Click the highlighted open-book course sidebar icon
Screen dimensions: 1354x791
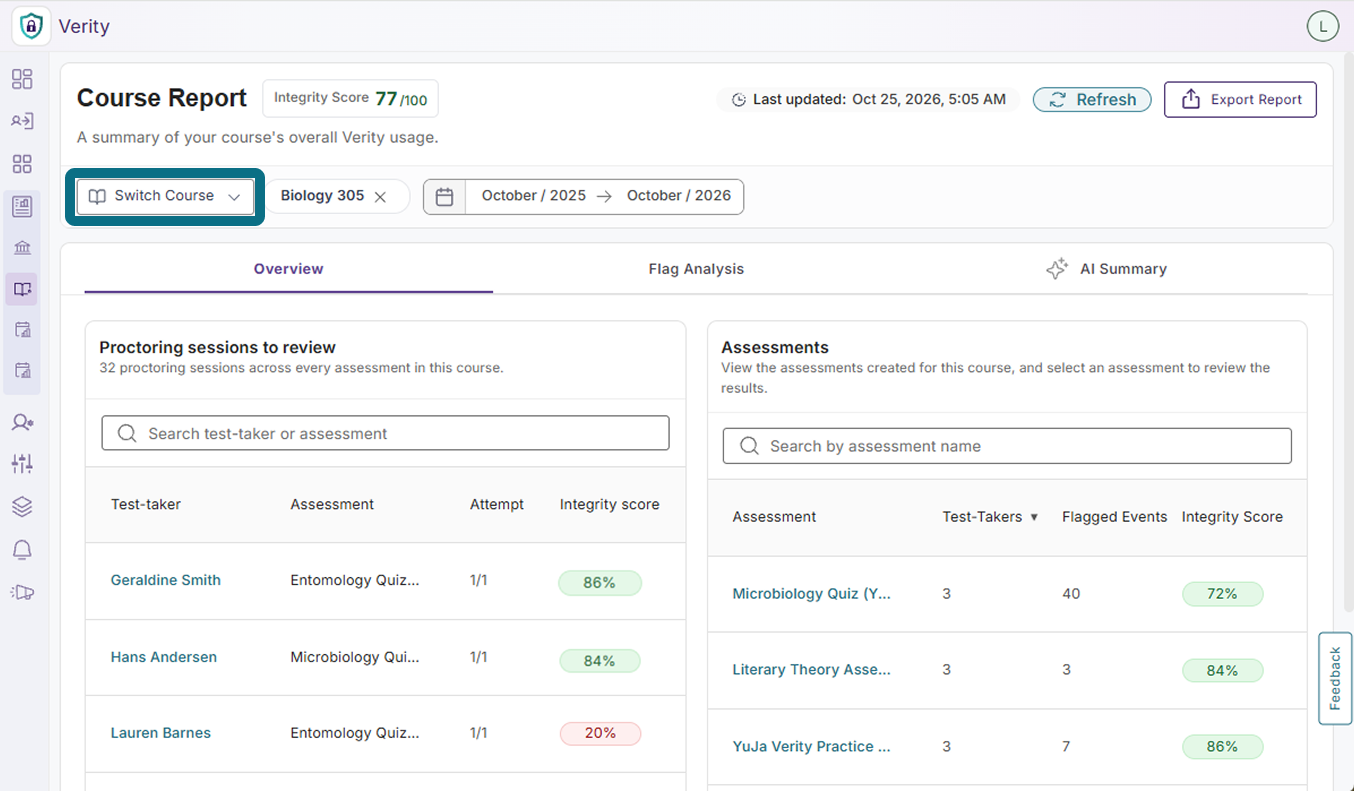22,290
